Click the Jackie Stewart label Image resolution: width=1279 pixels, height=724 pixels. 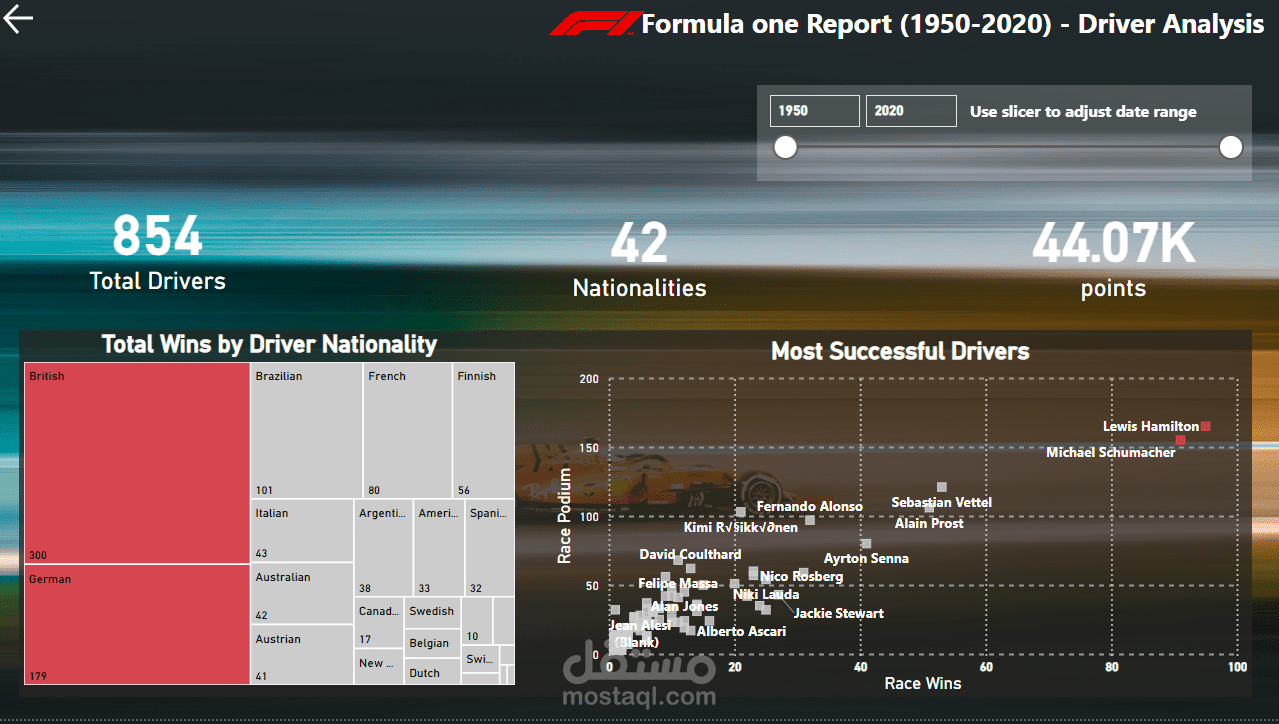click(x=838, y=613)
